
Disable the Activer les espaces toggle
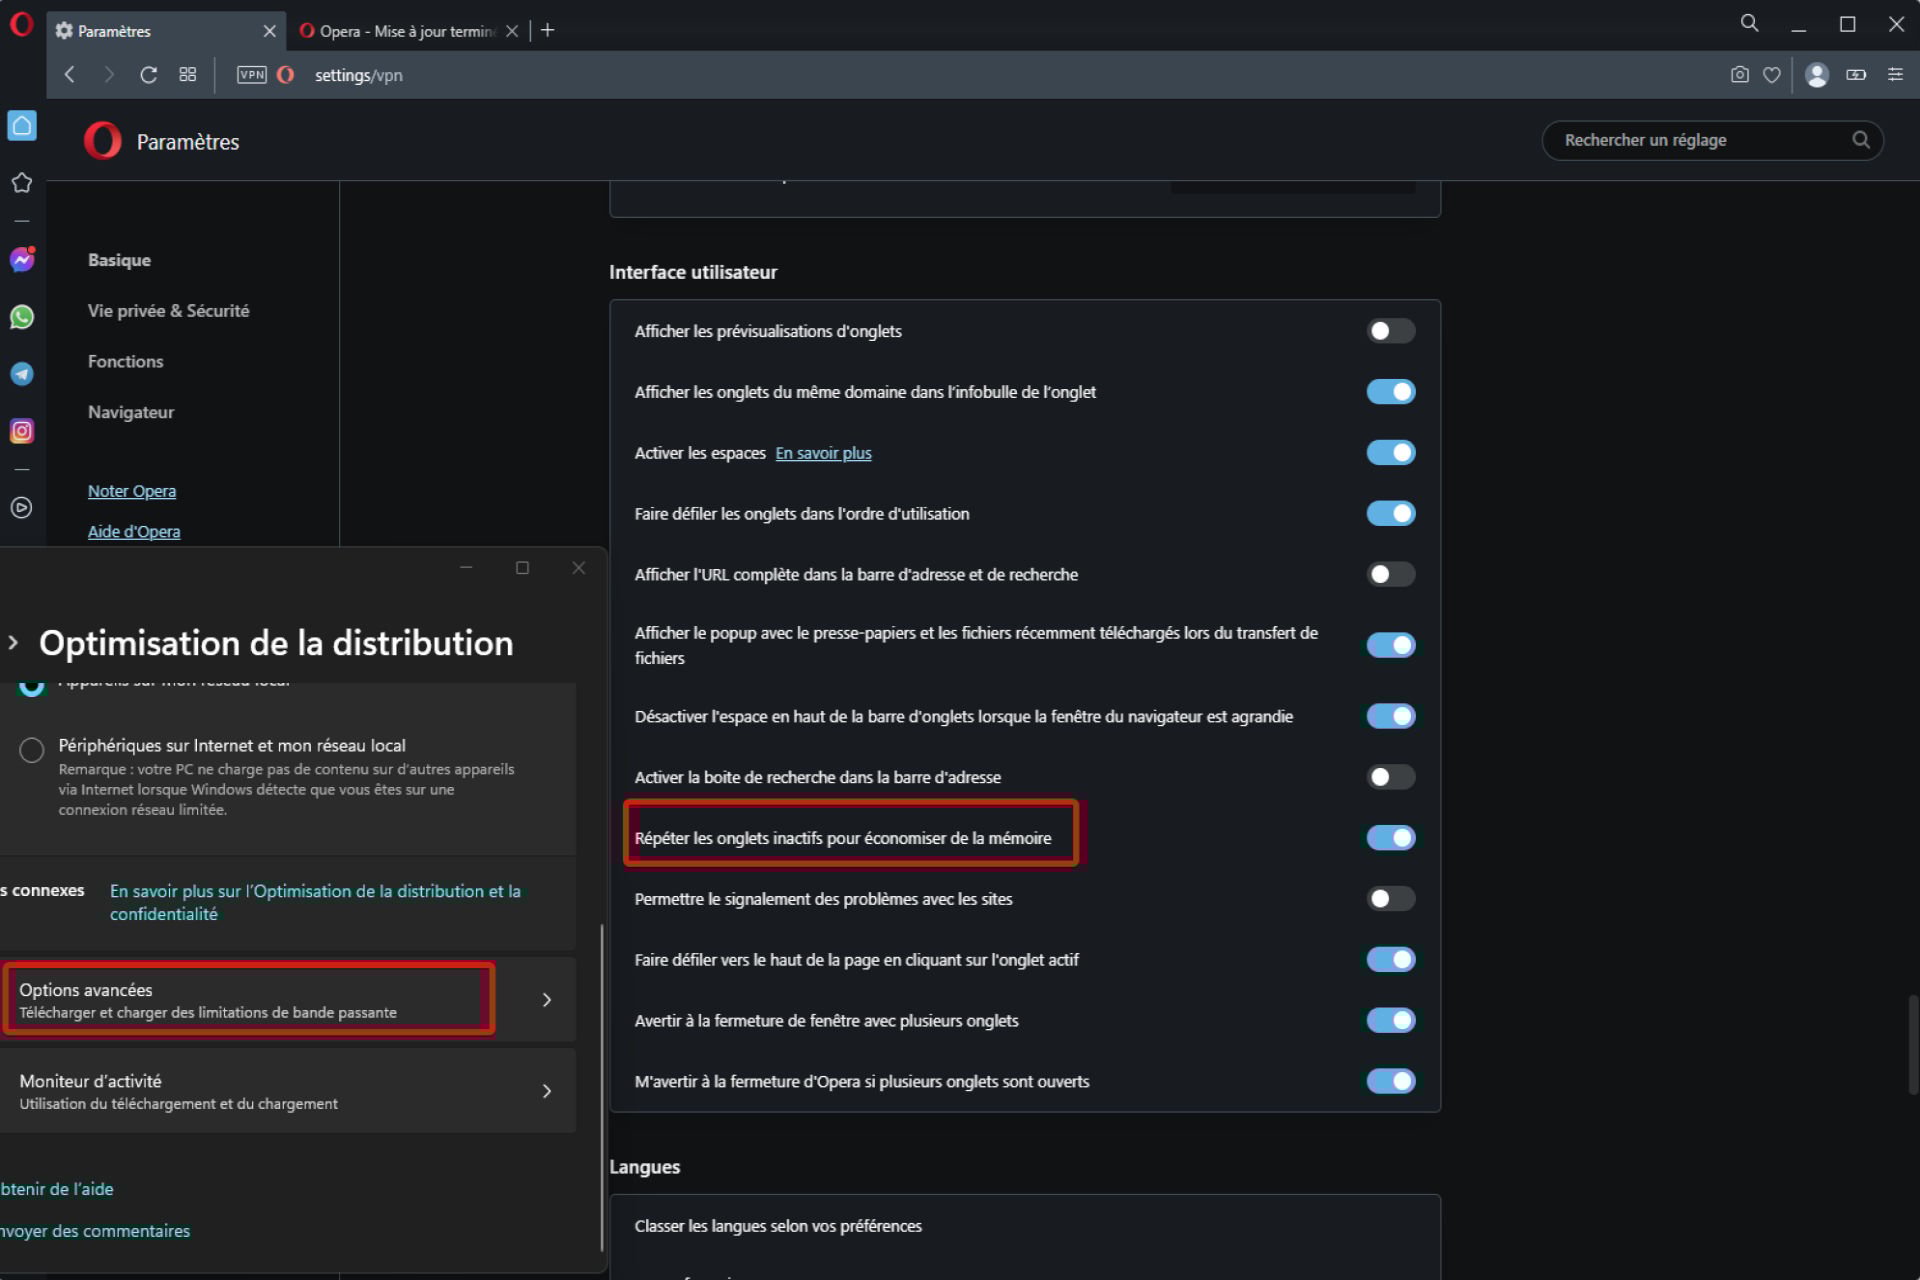coord(1391,453)
